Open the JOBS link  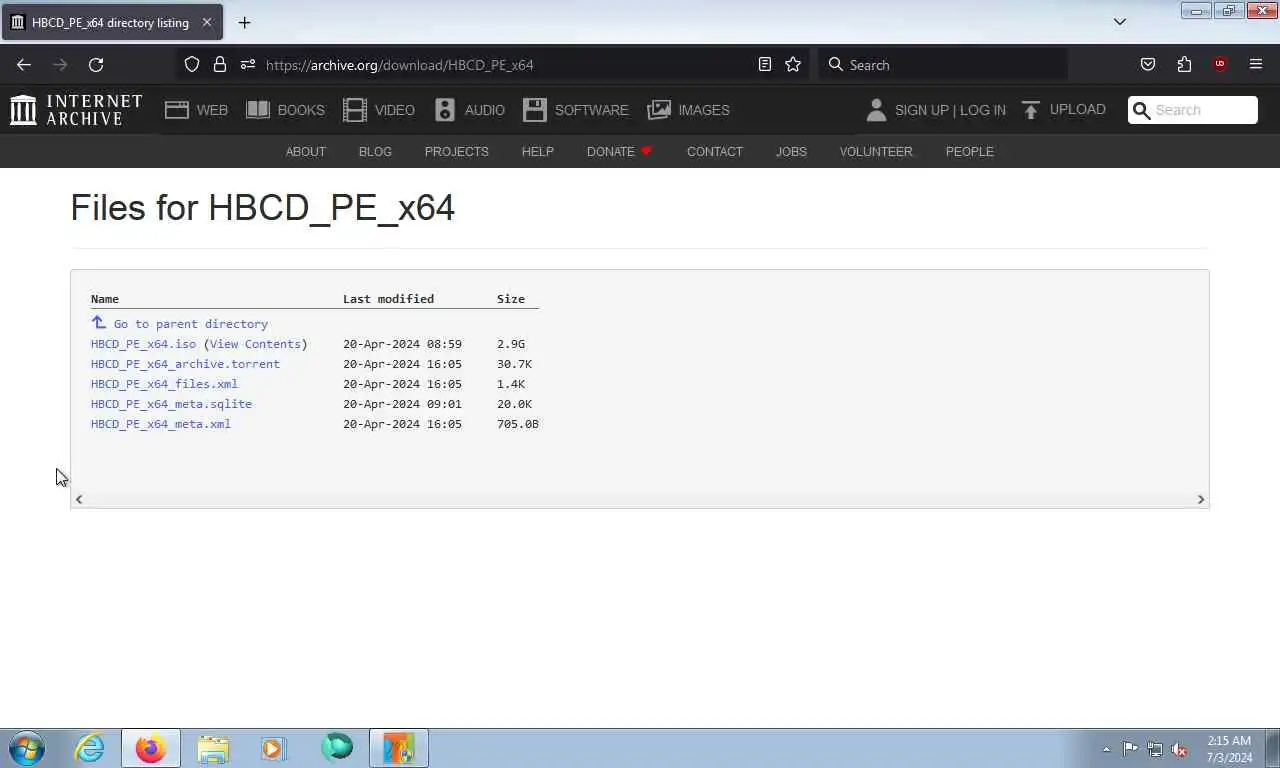[x=791, y=152]
